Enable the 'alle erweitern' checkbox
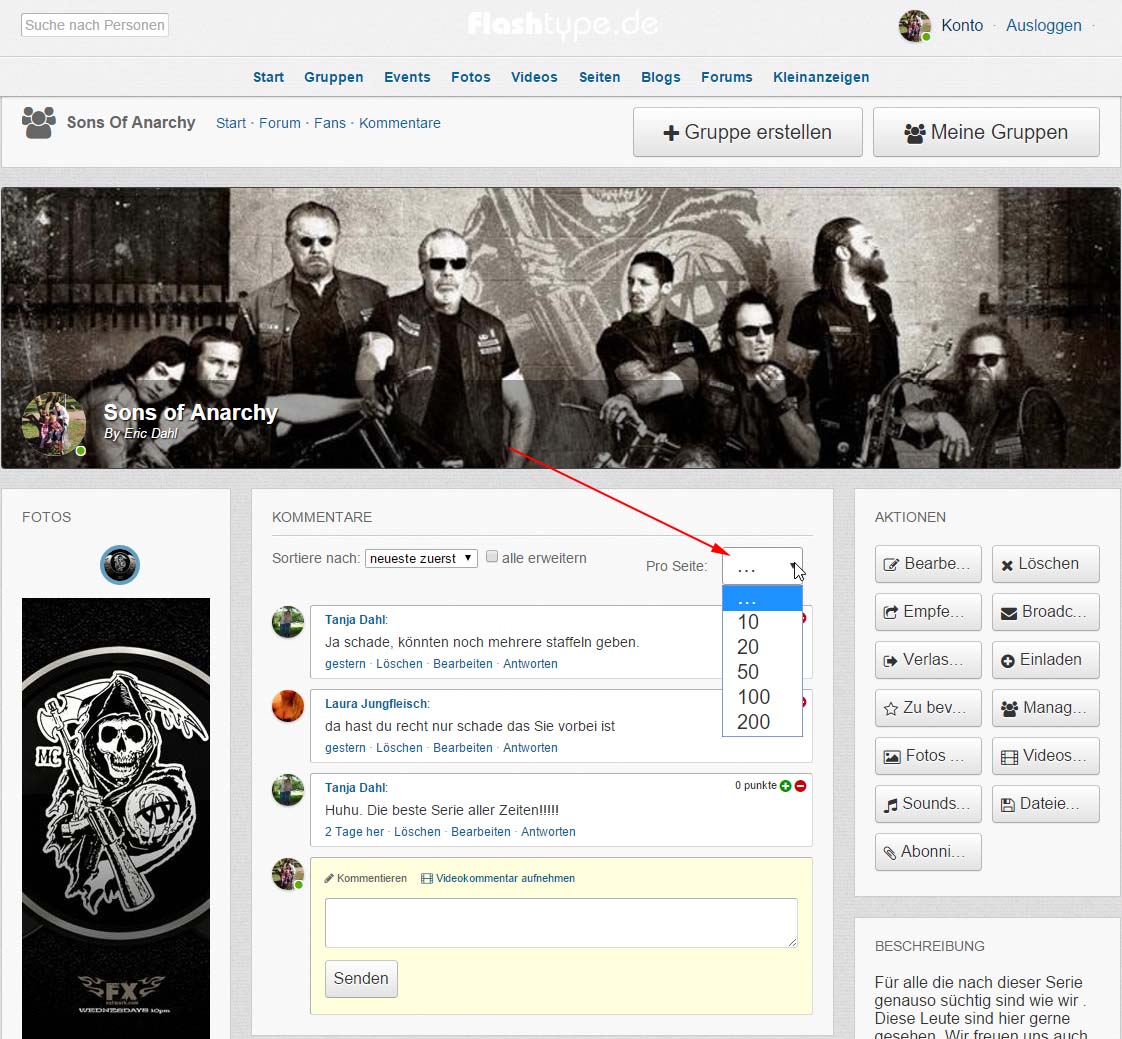 pos(492,557)
